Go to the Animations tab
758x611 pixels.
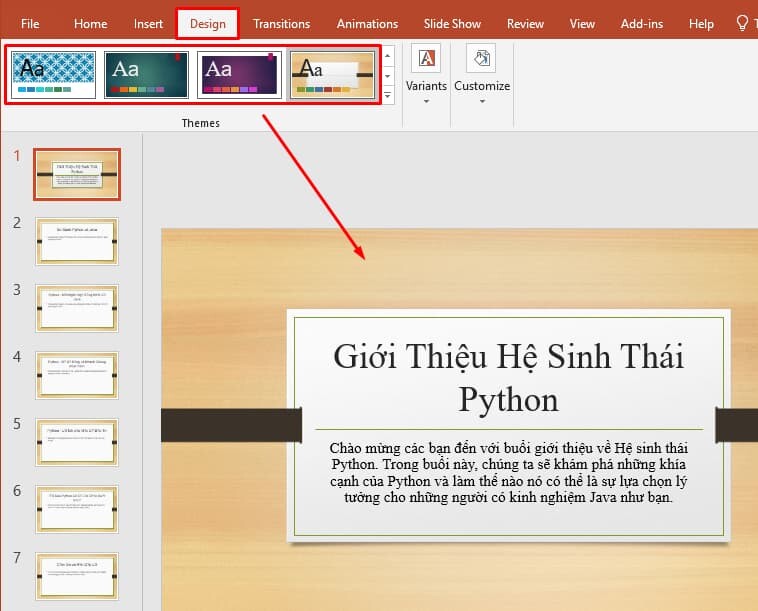(367, 23)
